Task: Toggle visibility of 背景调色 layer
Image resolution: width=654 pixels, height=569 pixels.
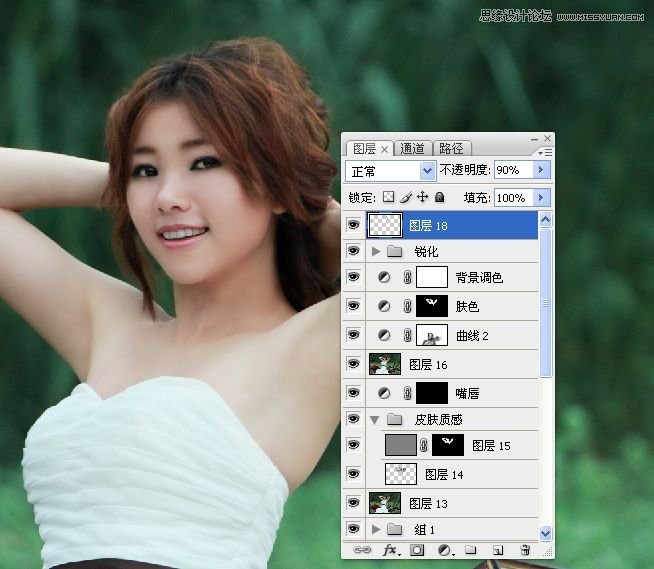Action: tap(354, 277)
